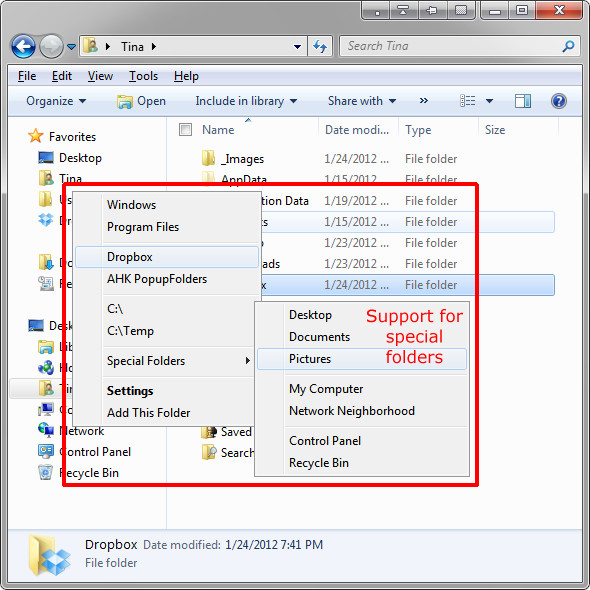Click the Recent Places icon in sidebar

tap(46, 283)
